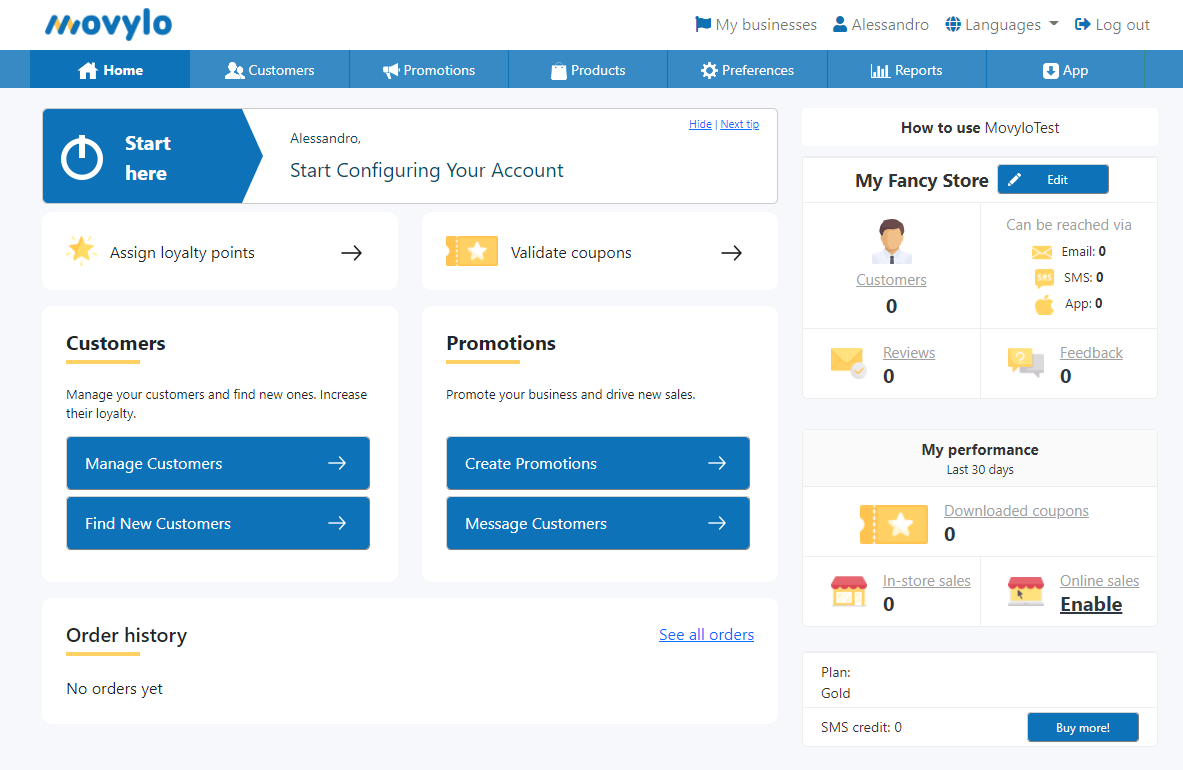
Task: Open See all orders link
Action: coord(706,634)
